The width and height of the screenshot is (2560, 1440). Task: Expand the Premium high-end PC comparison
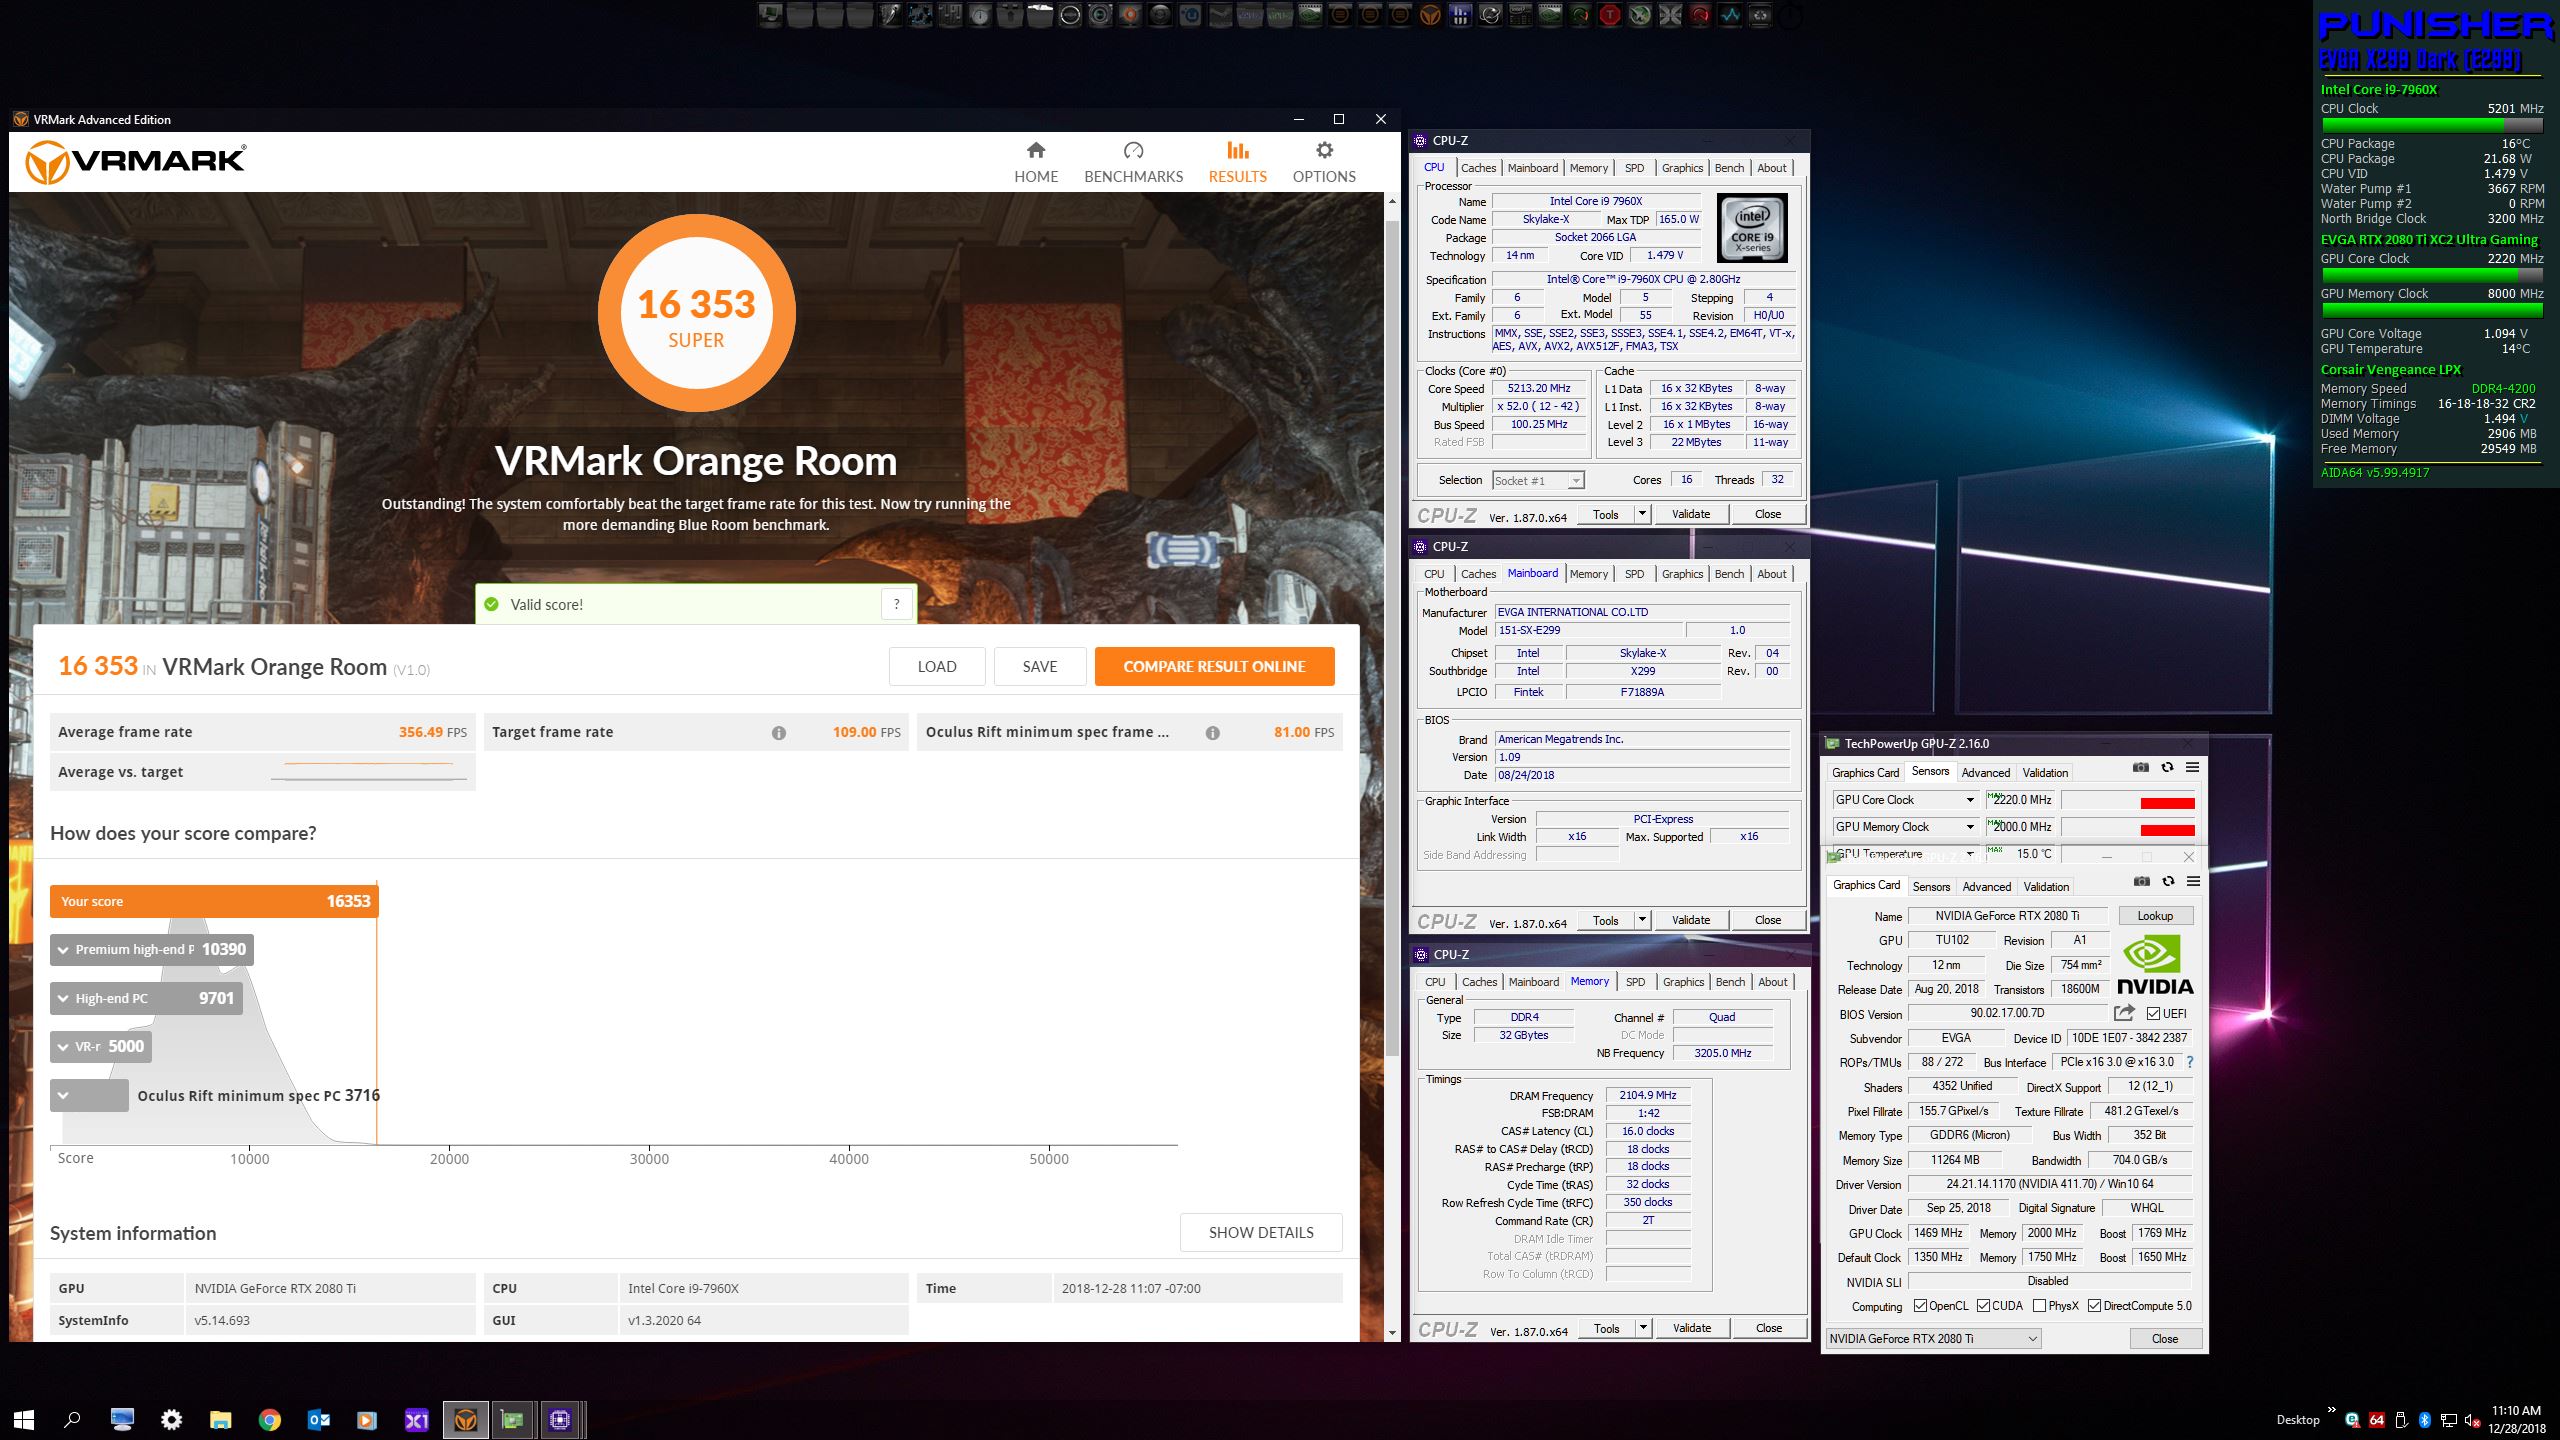point(63,950)
